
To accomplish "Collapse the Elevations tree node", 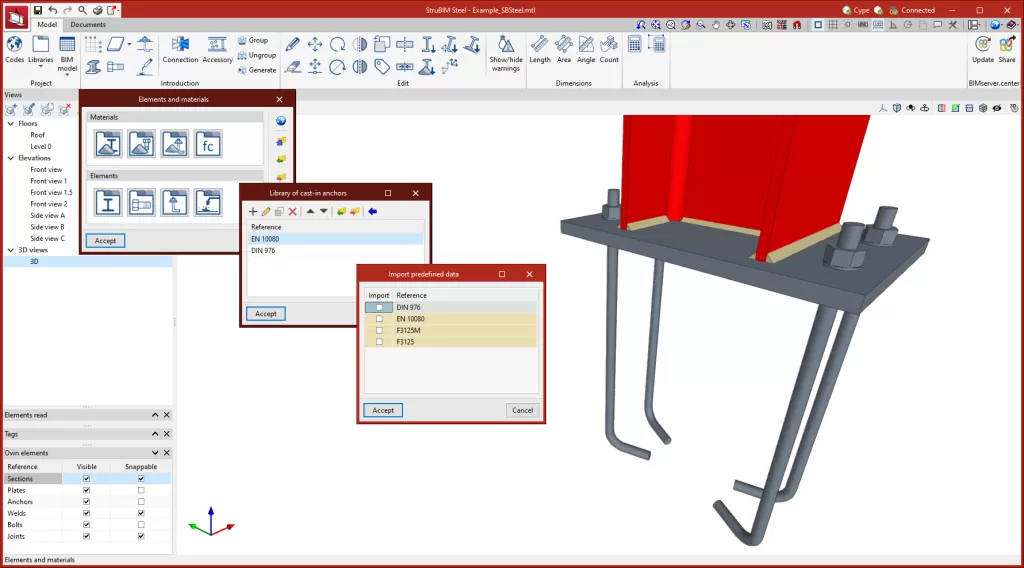I will 11,158.
